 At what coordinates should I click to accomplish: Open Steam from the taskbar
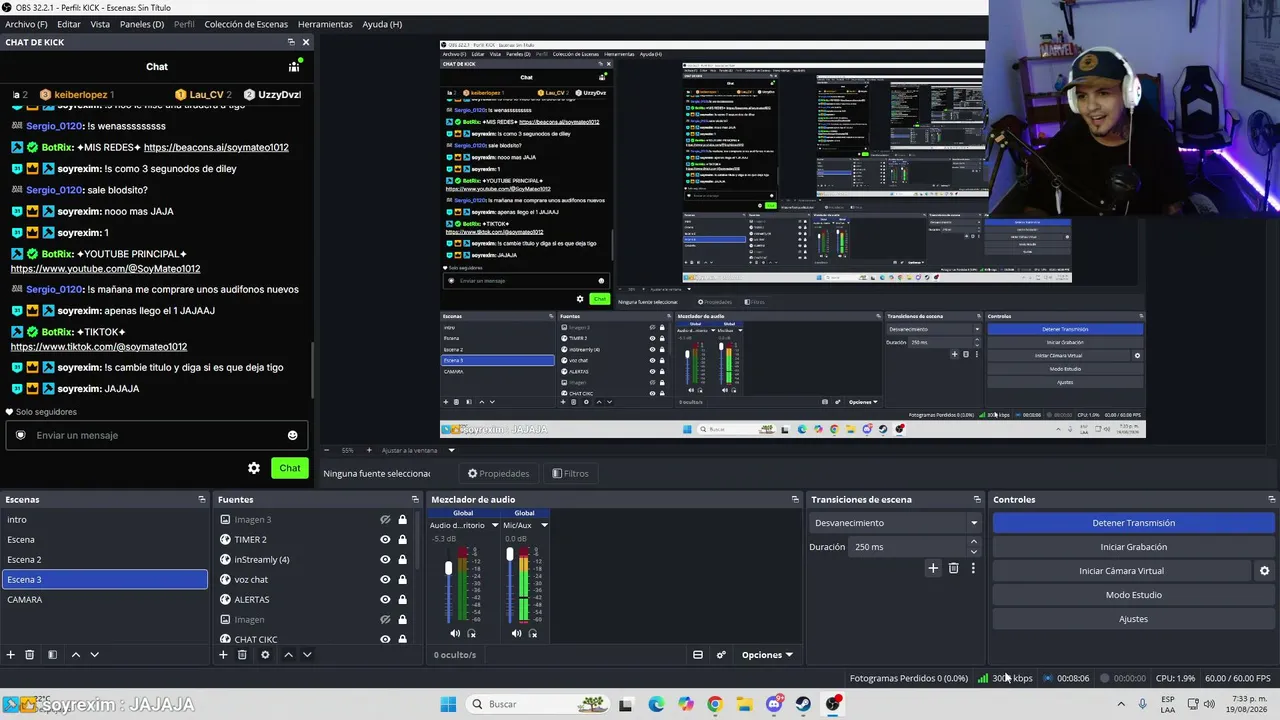click(x=804, y=704)
